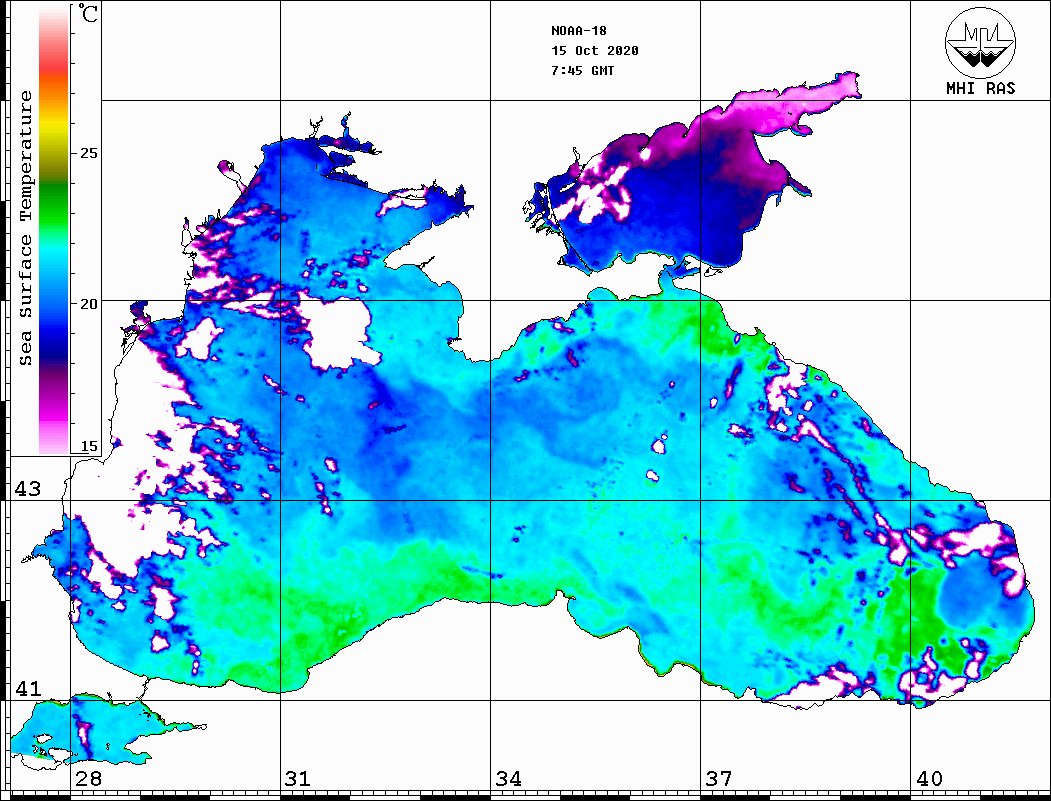Click the '7:45 GMT' time label
The width and height of the screenshot is (1051, 801).
tap(582, 70)
